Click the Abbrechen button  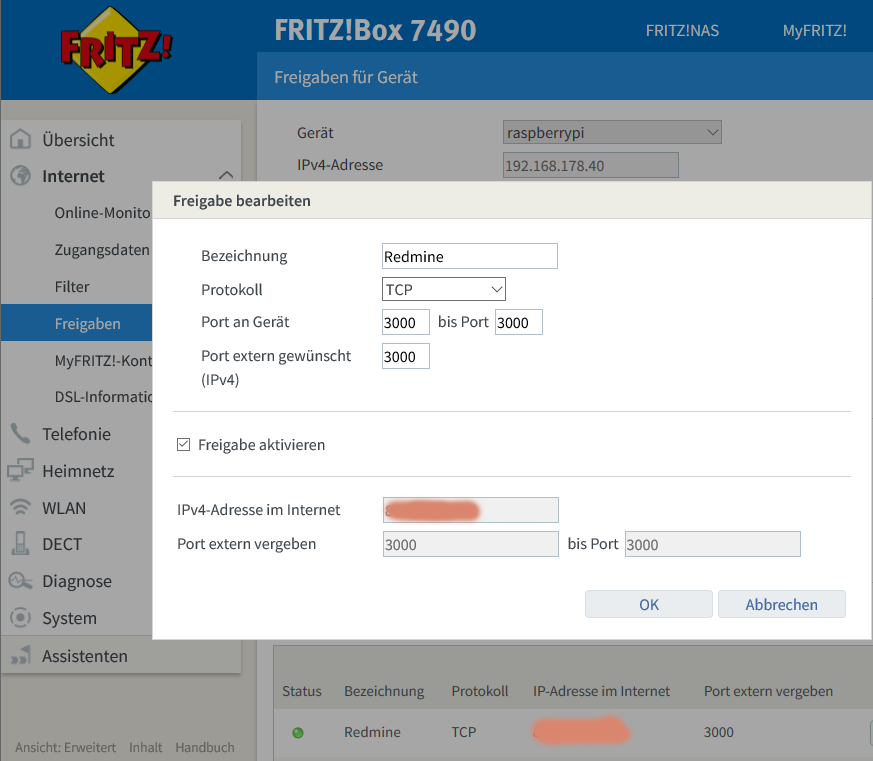[x=781, y=604]
